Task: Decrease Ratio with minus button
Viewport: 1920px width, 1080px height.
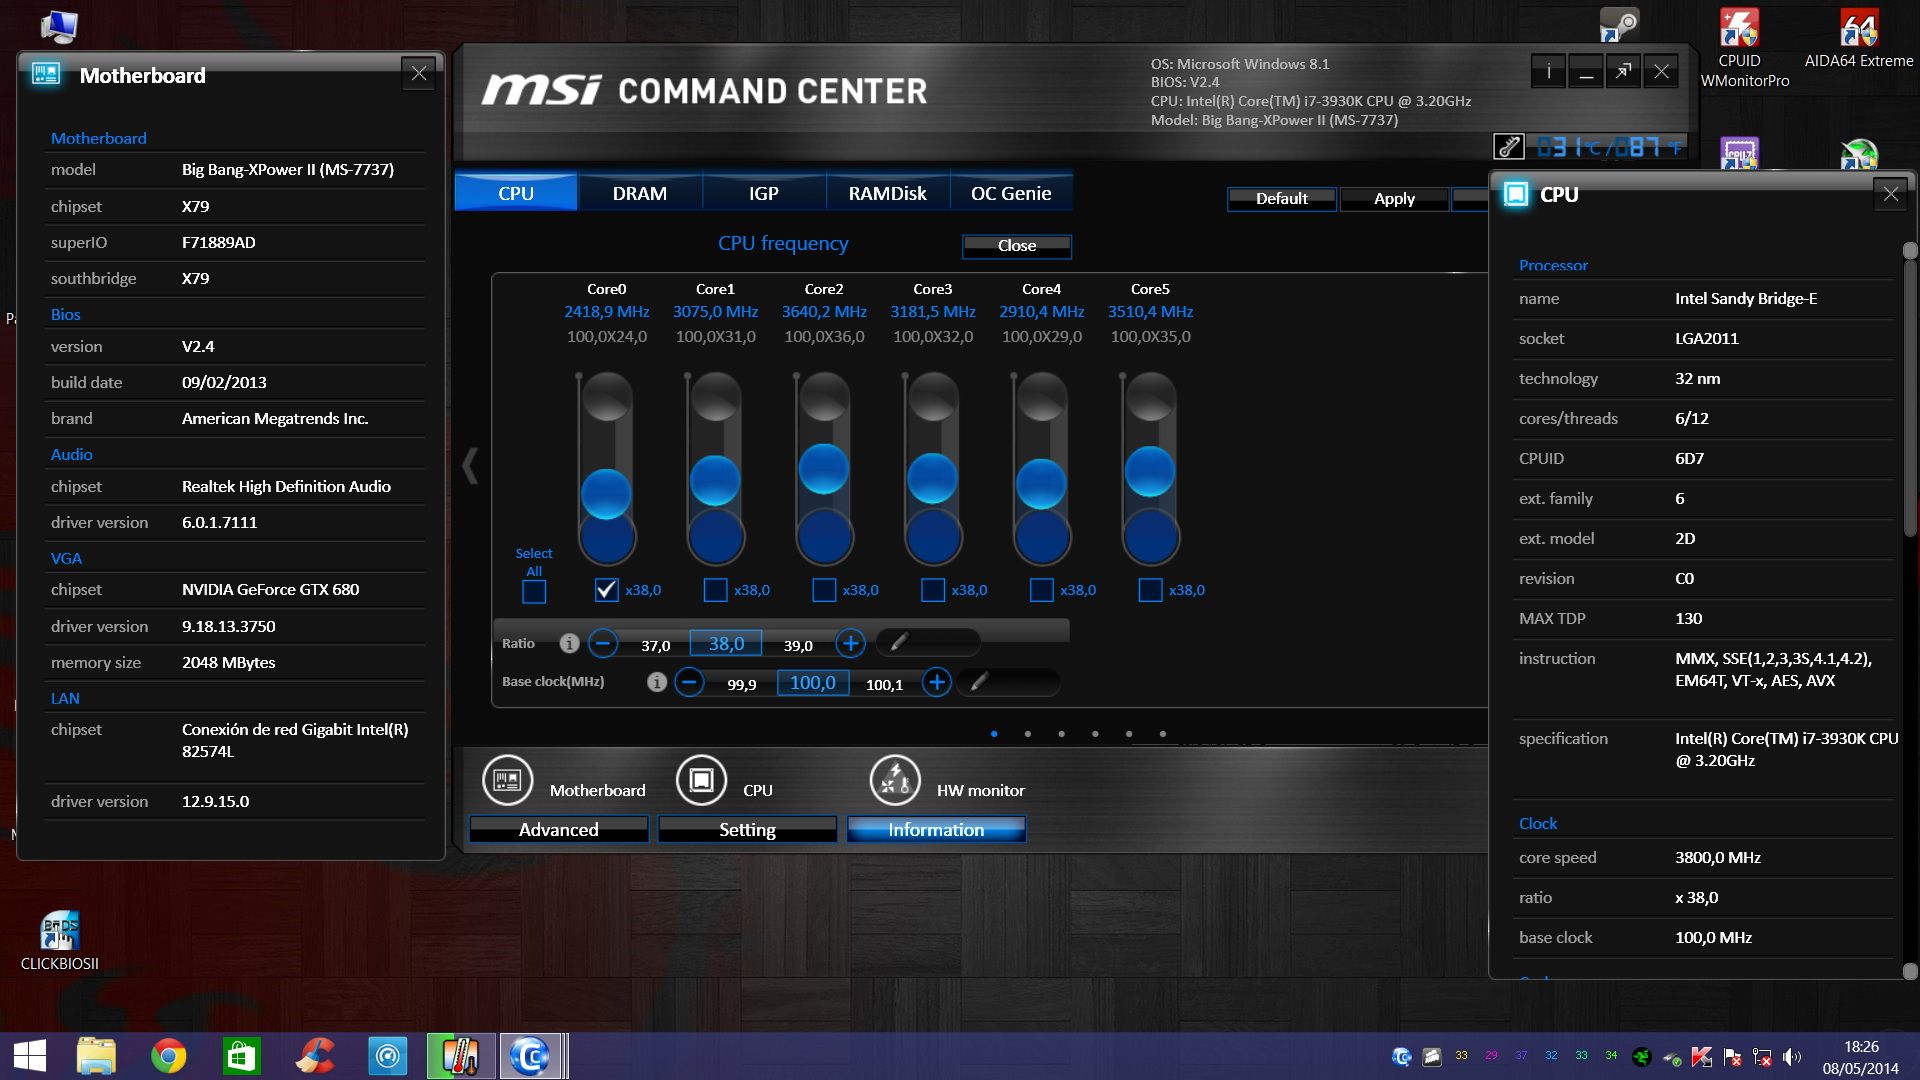Action: click(603, 644)
